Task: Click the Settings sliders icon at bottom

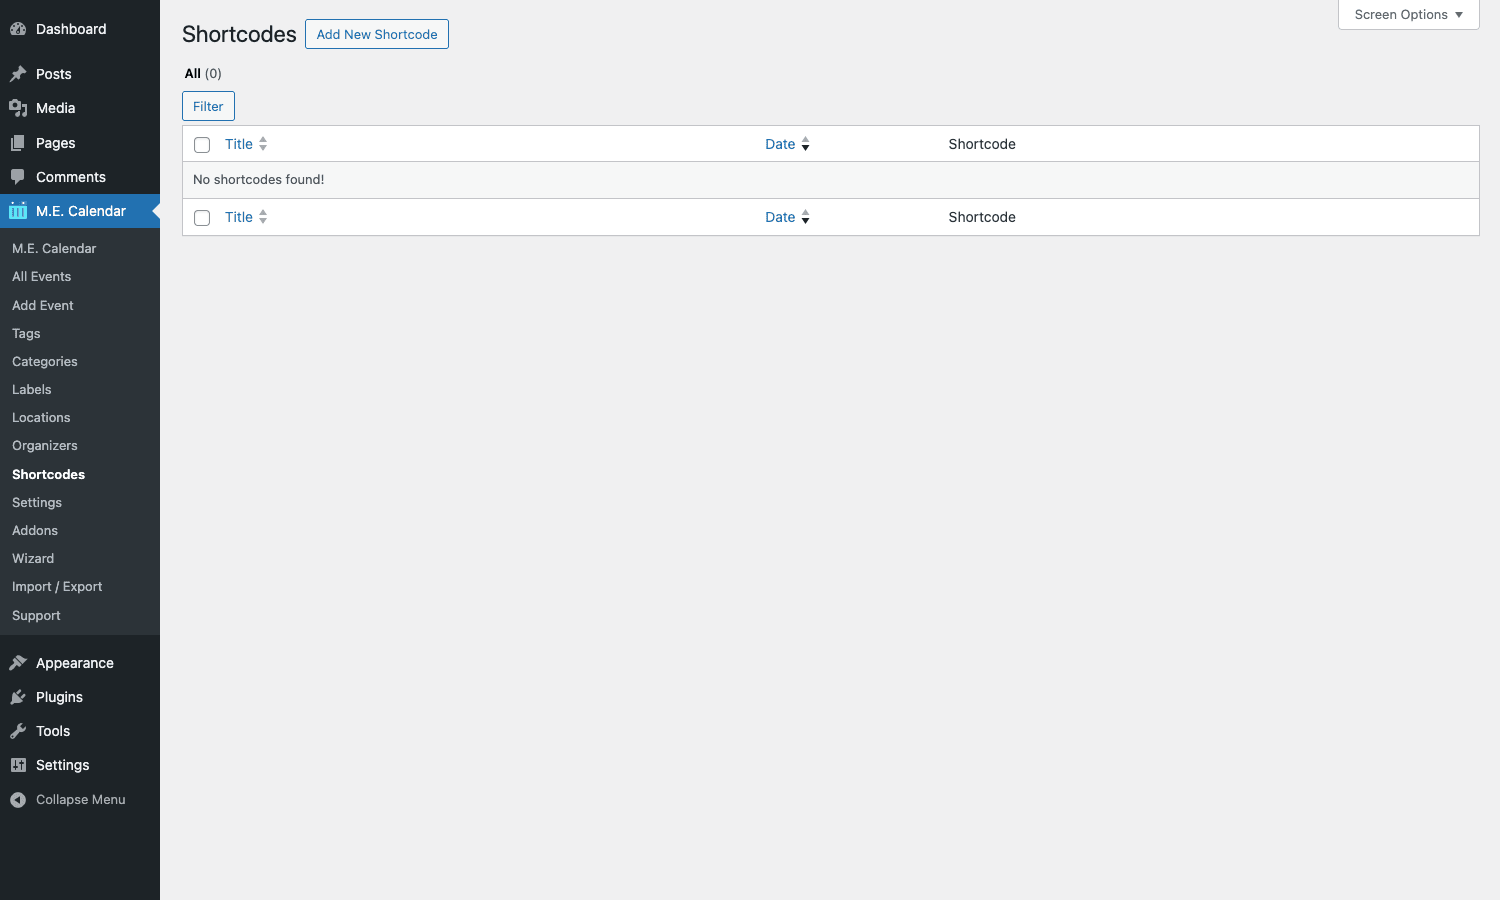Action: (x=18, y=765)
